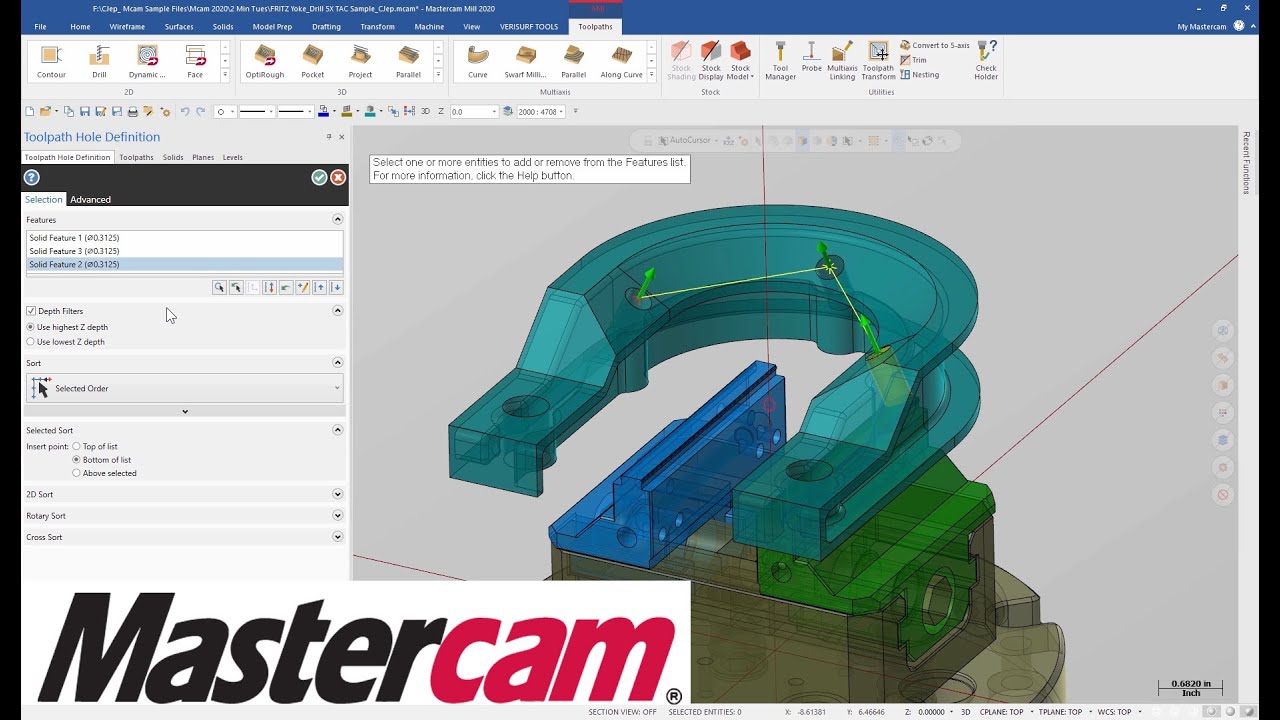Open the Tool Manager
The height and width of the screenshot is (720, 1280).
pyautogui.click(x=780, y=61)
